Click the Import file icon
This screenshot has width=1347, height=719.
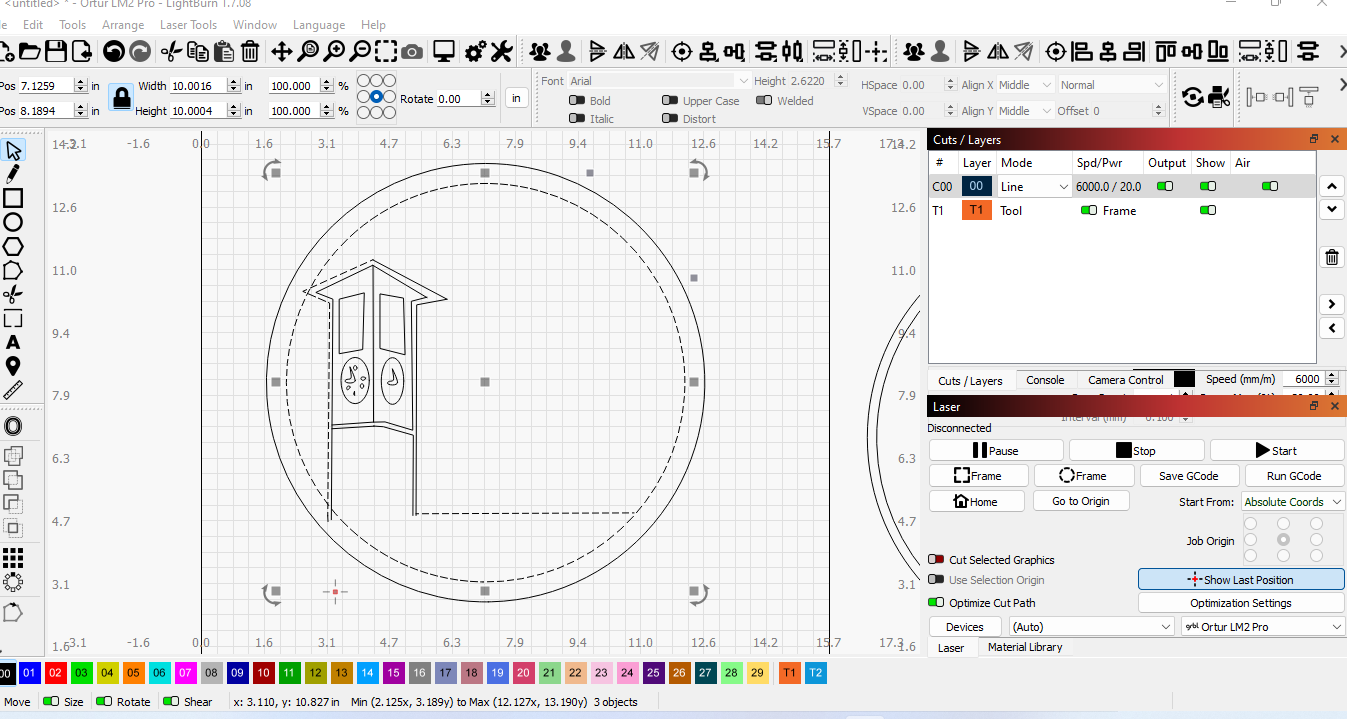[82, 51]
